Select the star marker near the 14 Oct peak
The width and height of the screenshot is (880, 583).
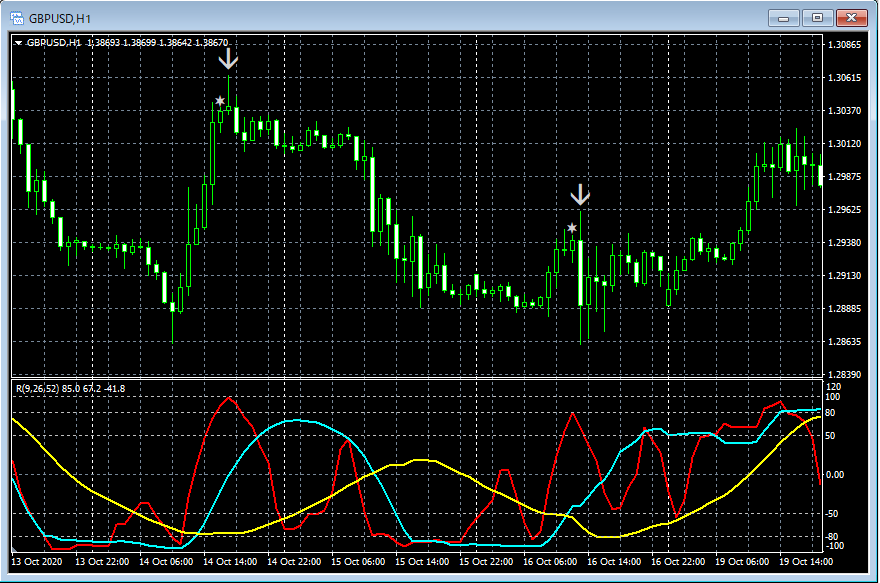pos(220,101)
